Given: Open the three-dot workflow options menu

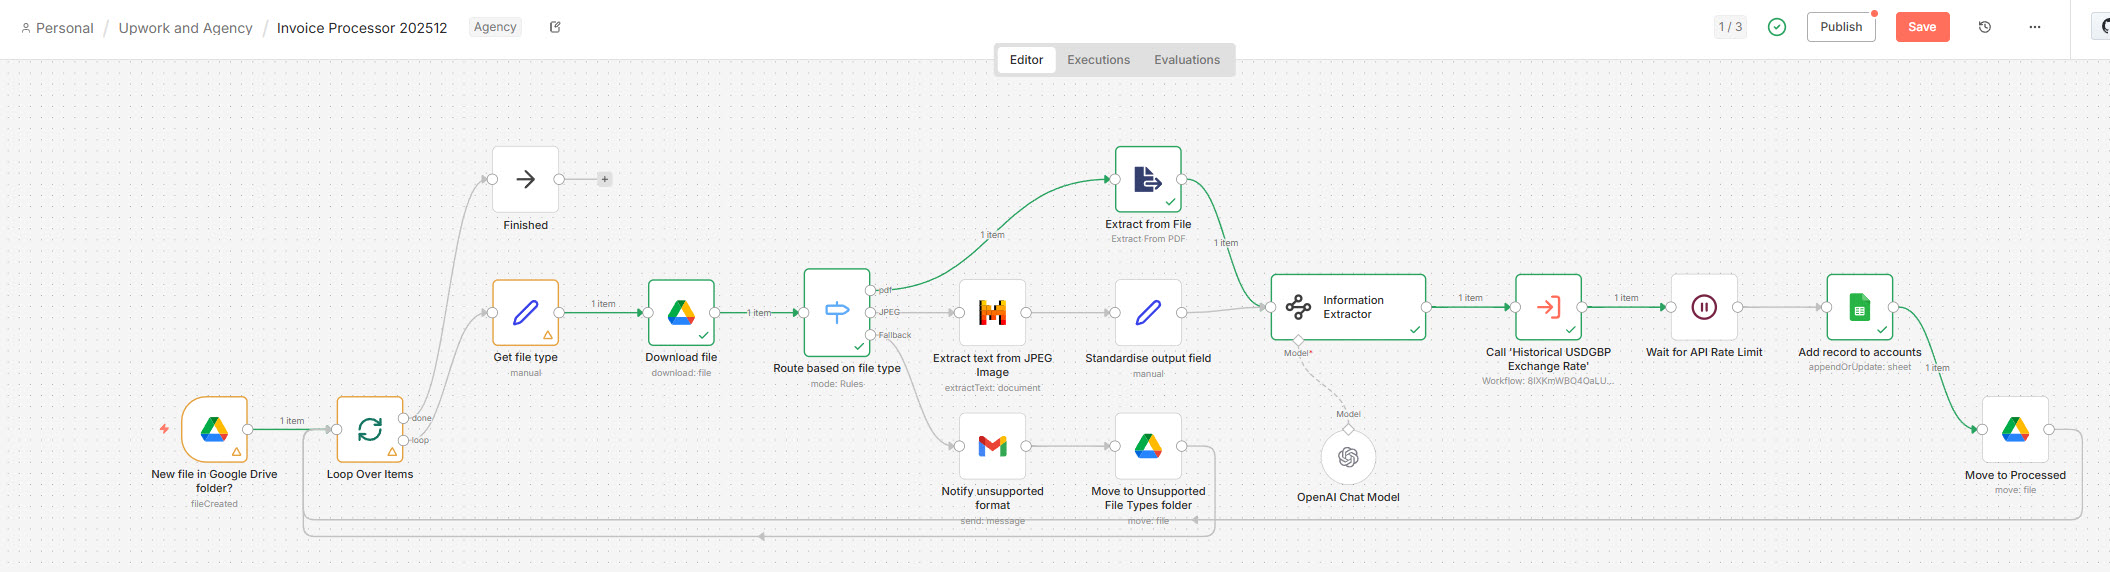Looking at the screenshot, I should 2034,27.
